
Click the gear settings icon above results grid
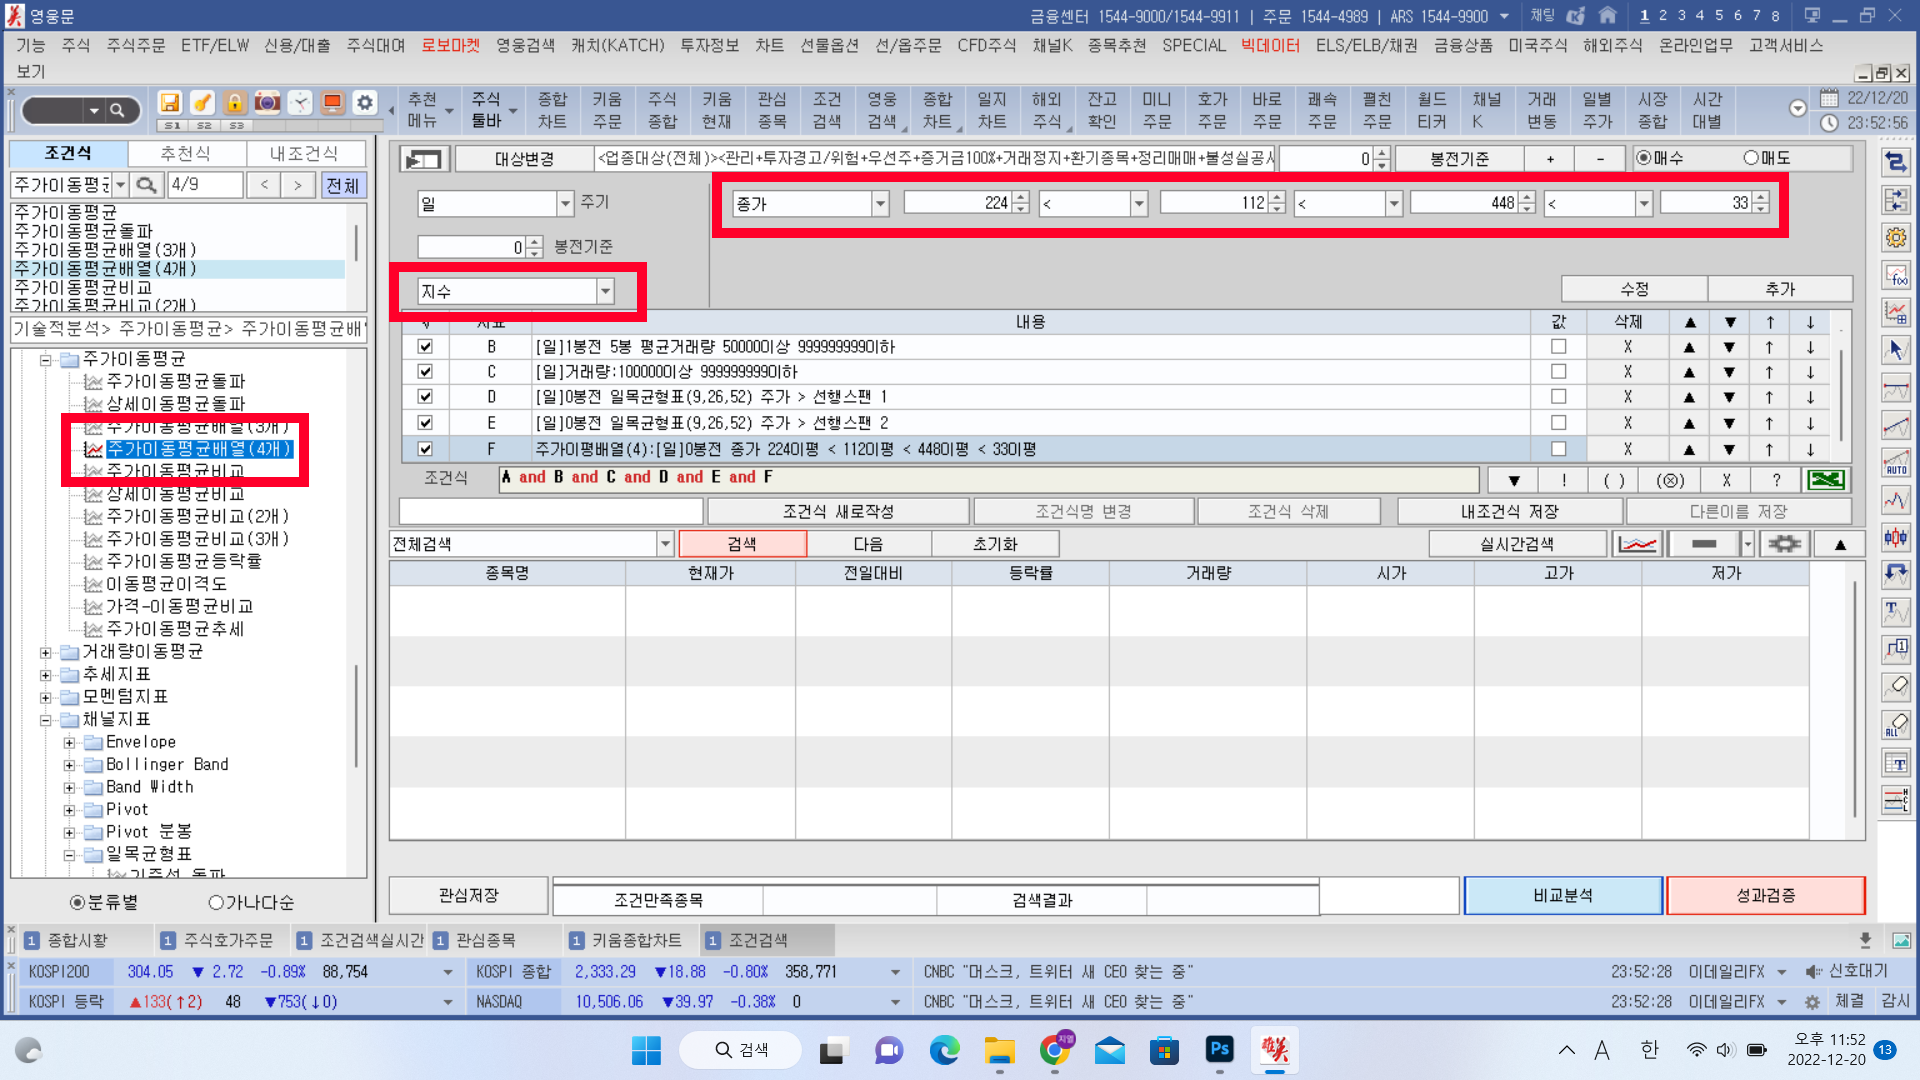(1784, 544)
